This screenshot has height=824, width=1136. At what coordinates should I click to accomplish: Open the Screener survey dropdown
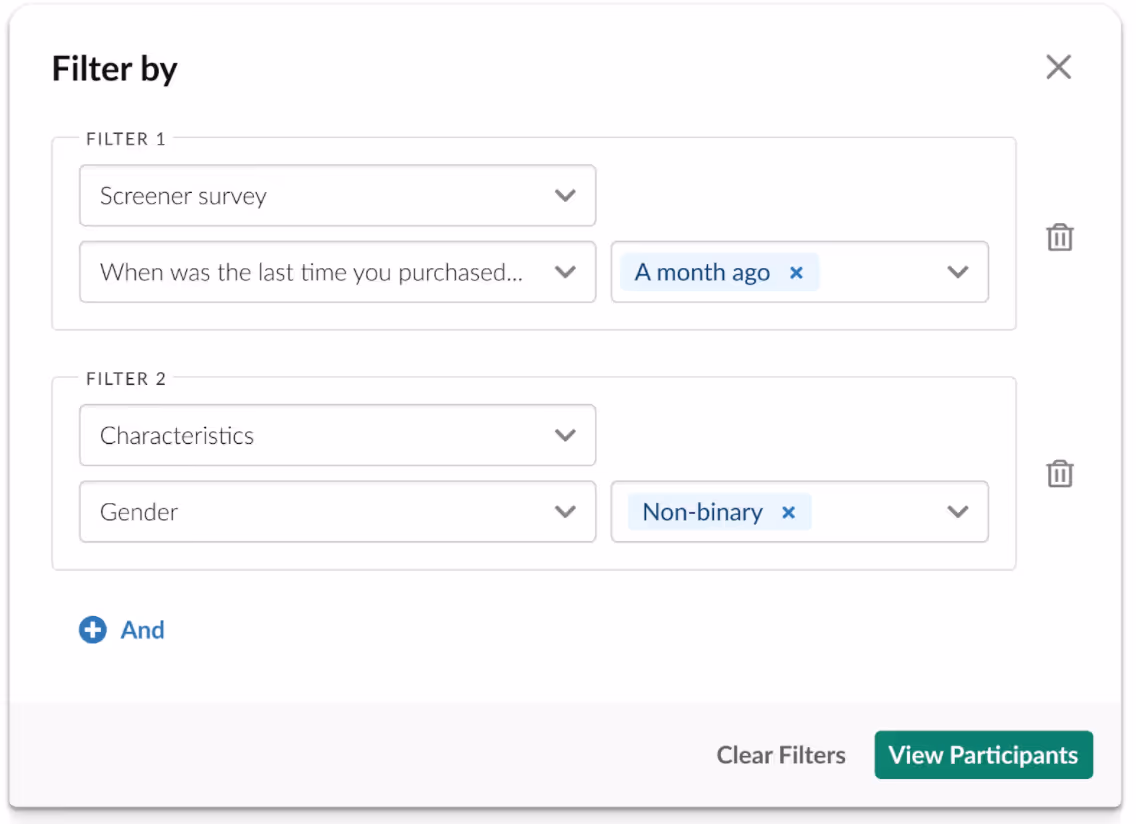pos(337,196)
